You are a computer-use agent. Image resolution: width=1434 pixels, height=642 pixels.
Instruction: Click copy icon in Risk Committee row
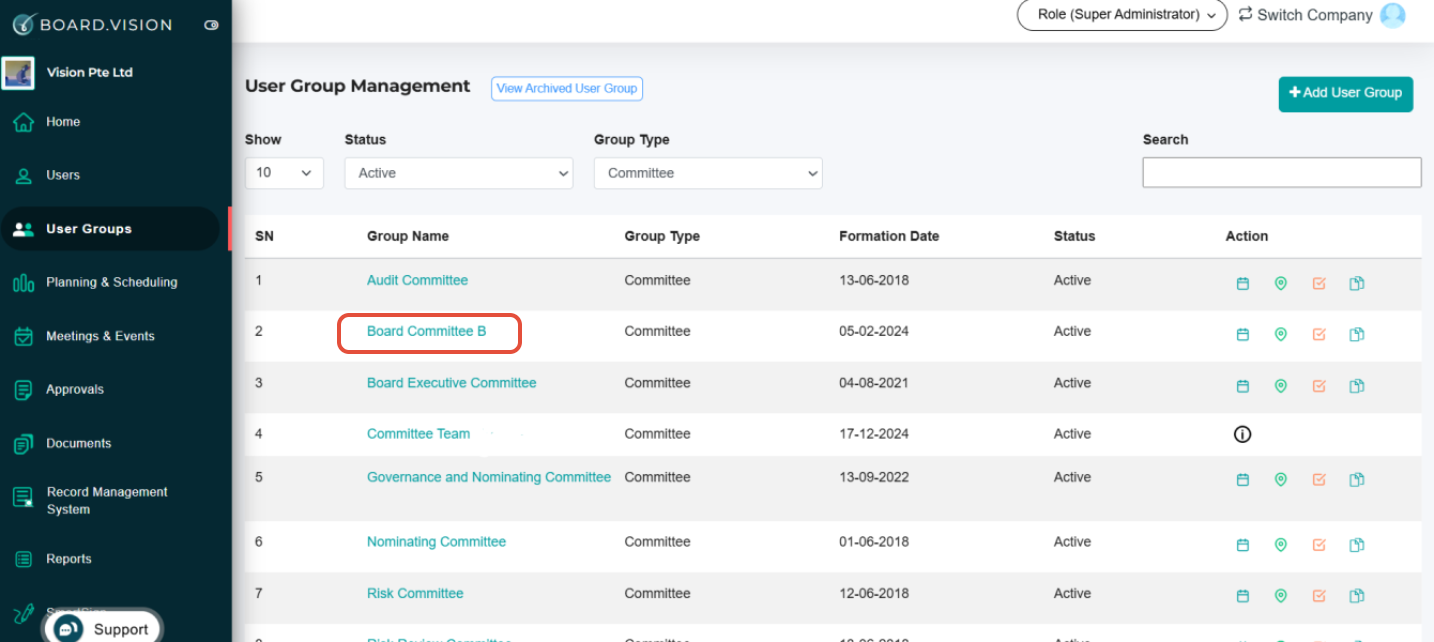click(x=1357, y=596)
